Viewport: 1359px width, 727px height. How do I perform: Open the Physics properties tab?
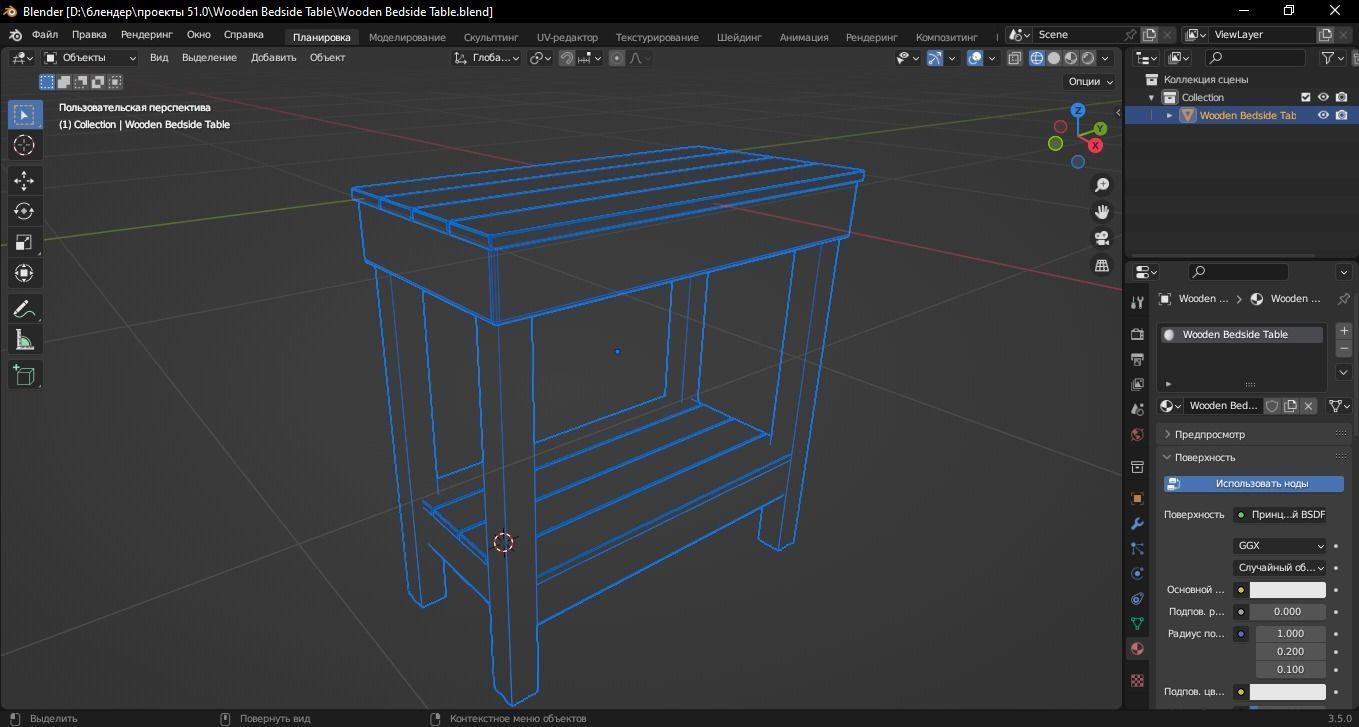pos(1137,573)
